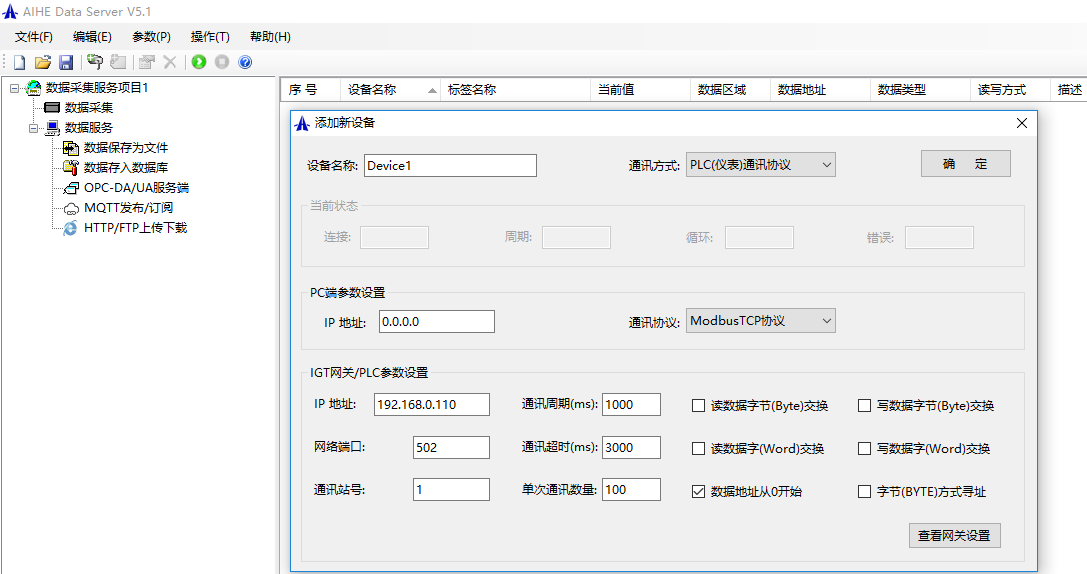The image size is (1087, 574).
Task: Open the 通讯方式 dropdown
Action: [x=760, y=165]
